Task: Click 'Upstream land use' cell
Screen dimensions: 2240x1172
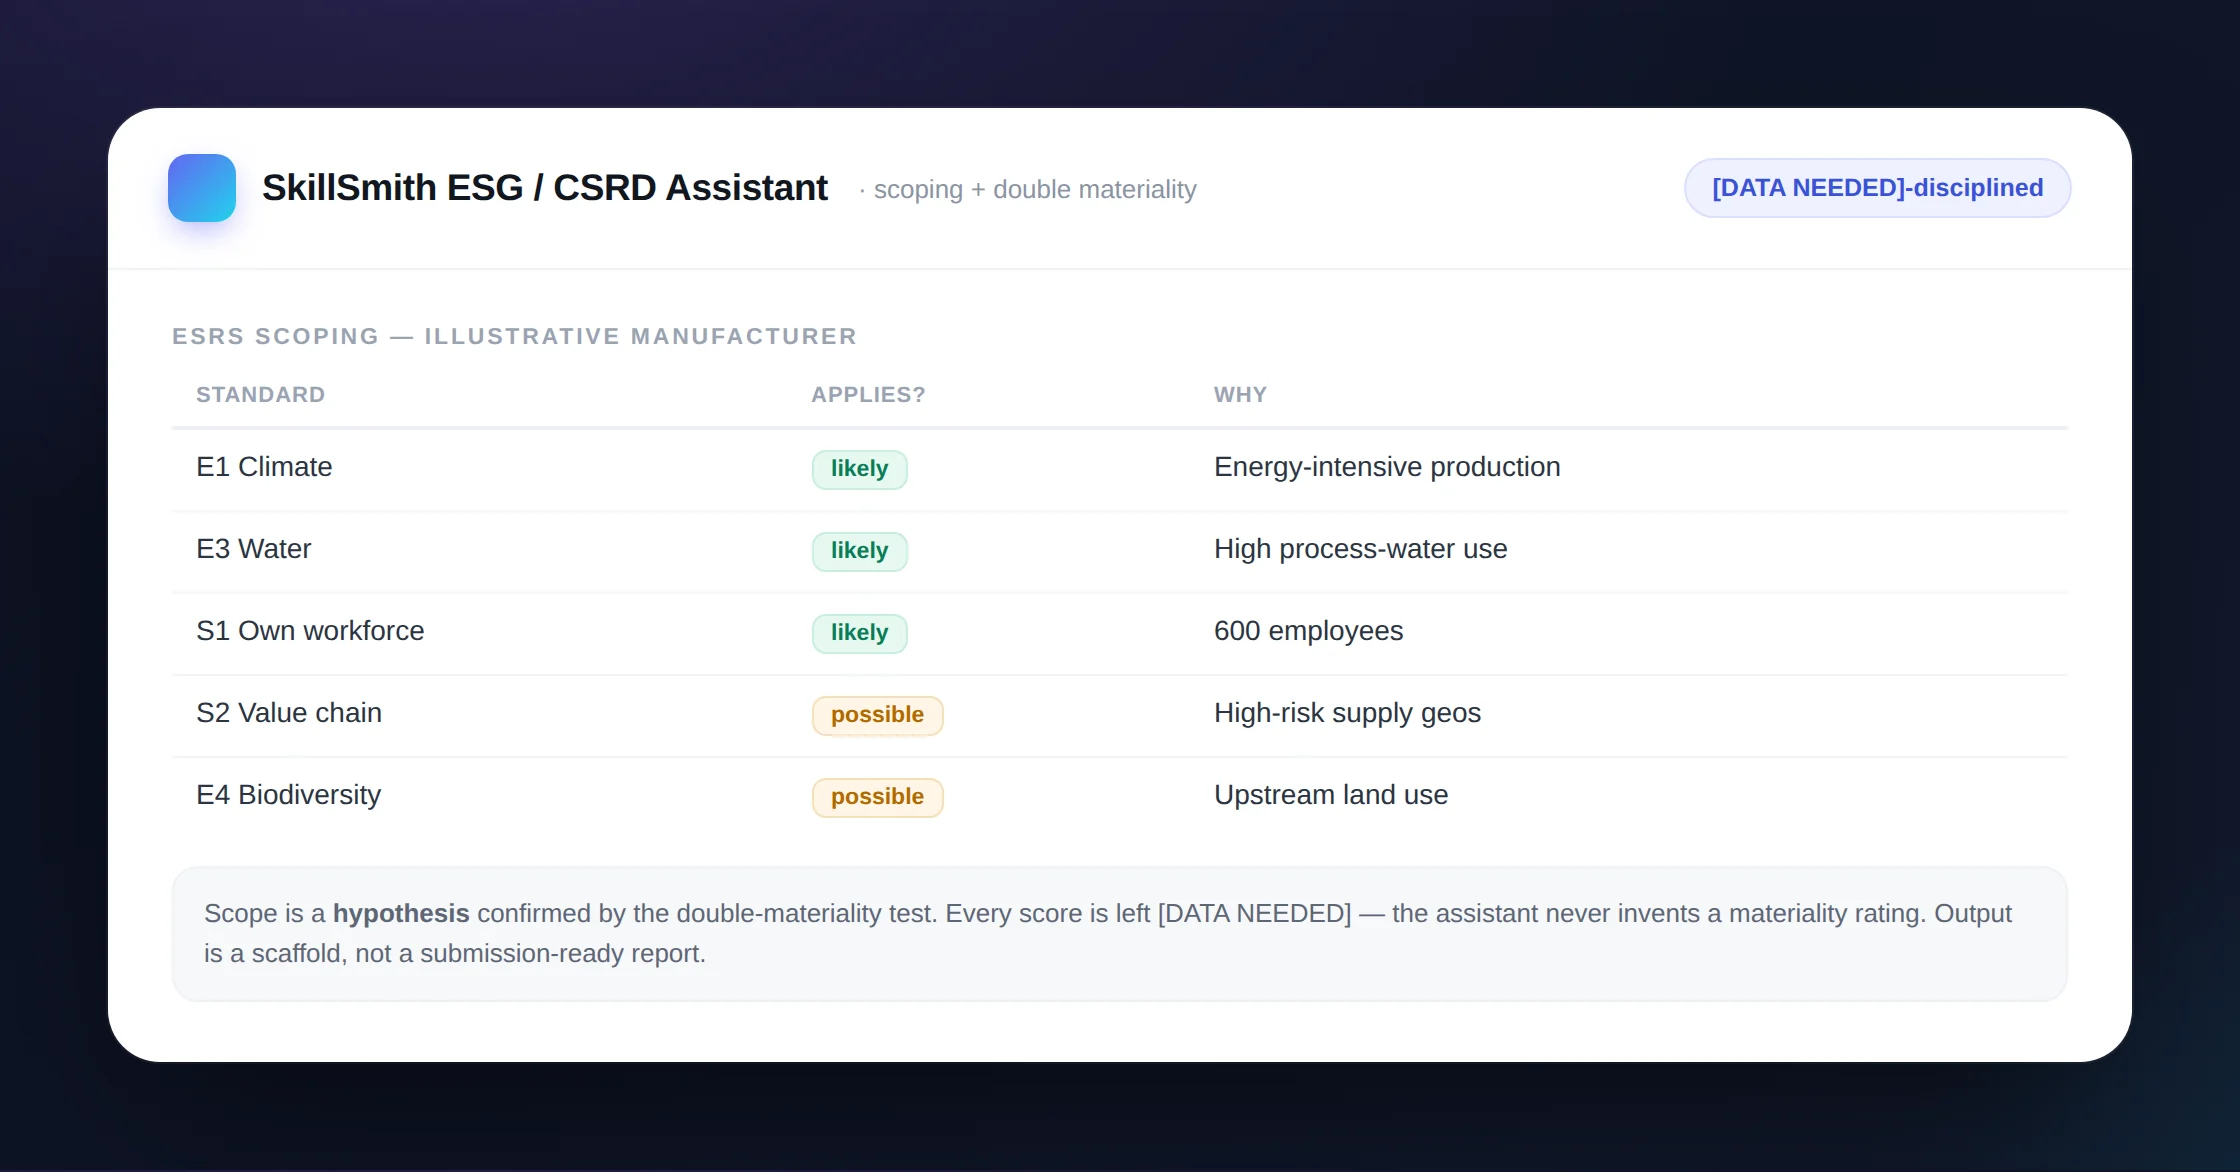Action: [1331, 795]
